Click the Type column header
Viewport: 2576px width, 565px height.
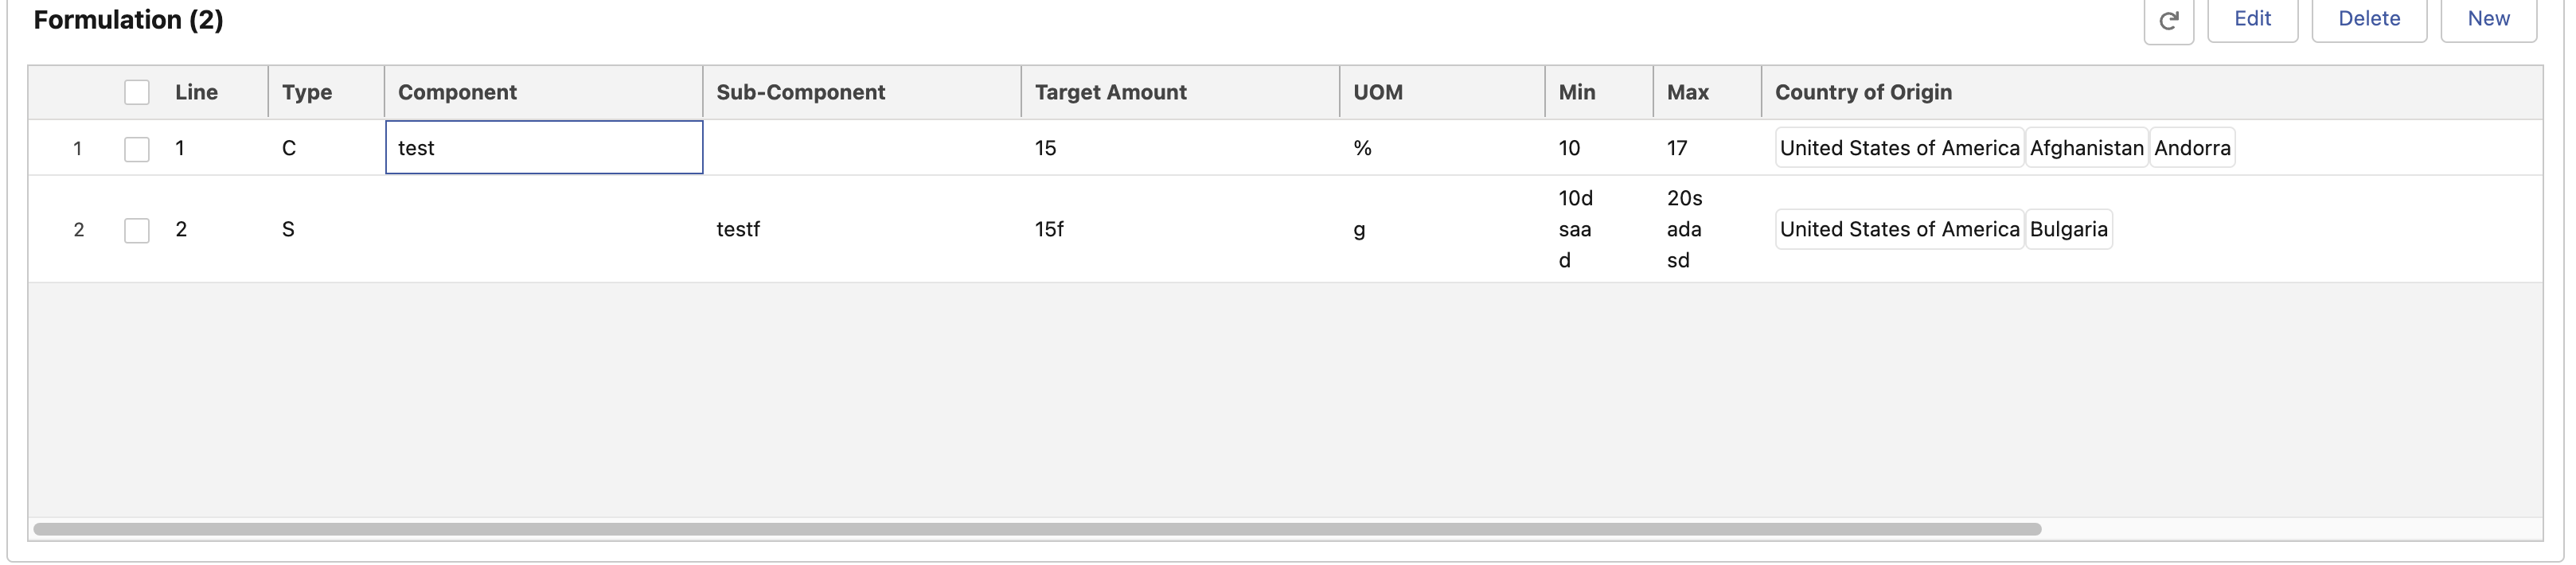click(306, 92)
